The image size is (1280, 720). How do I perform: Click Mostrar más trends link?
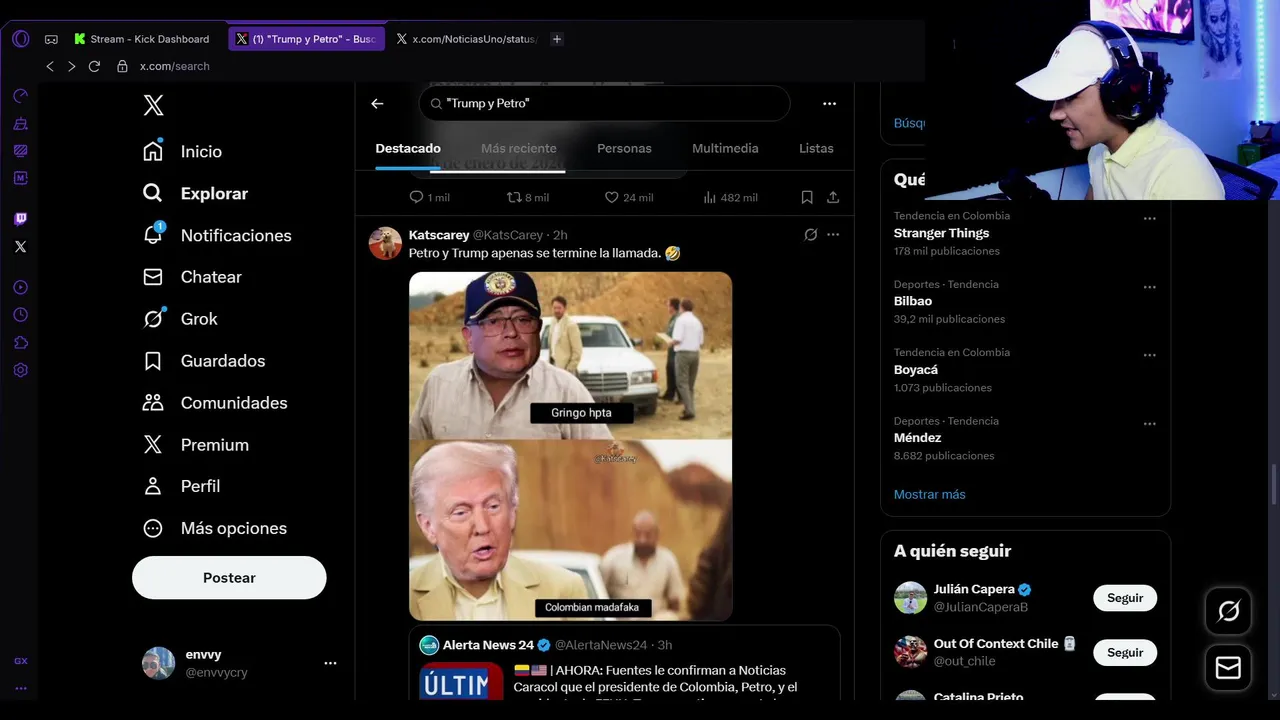click(x=930, y=494)
